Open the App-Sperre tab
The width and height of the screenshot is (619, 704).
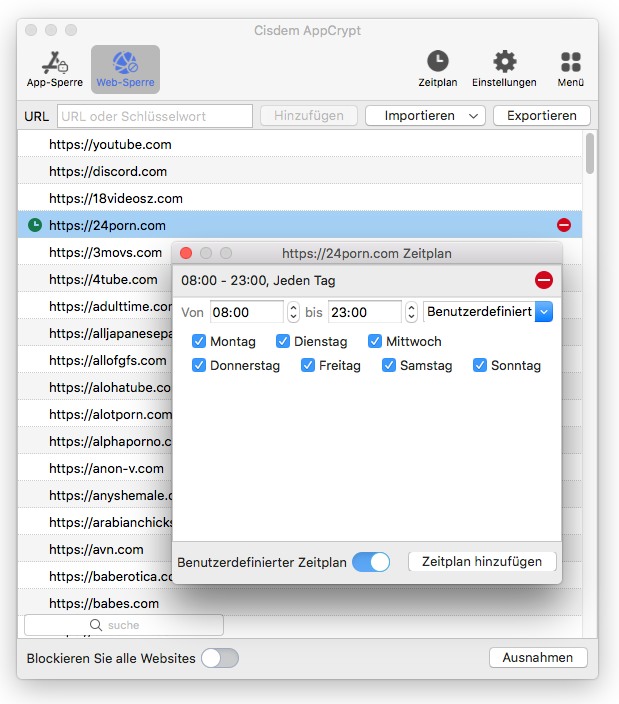[55, 70]
